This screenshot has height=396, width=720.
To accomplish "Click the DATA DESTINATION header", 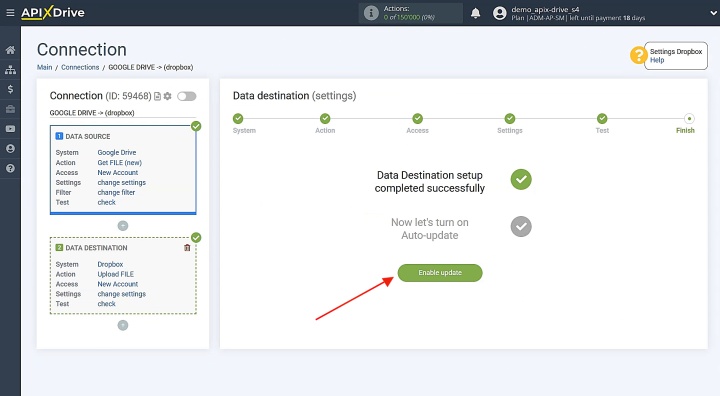I will tap(96, 248).
